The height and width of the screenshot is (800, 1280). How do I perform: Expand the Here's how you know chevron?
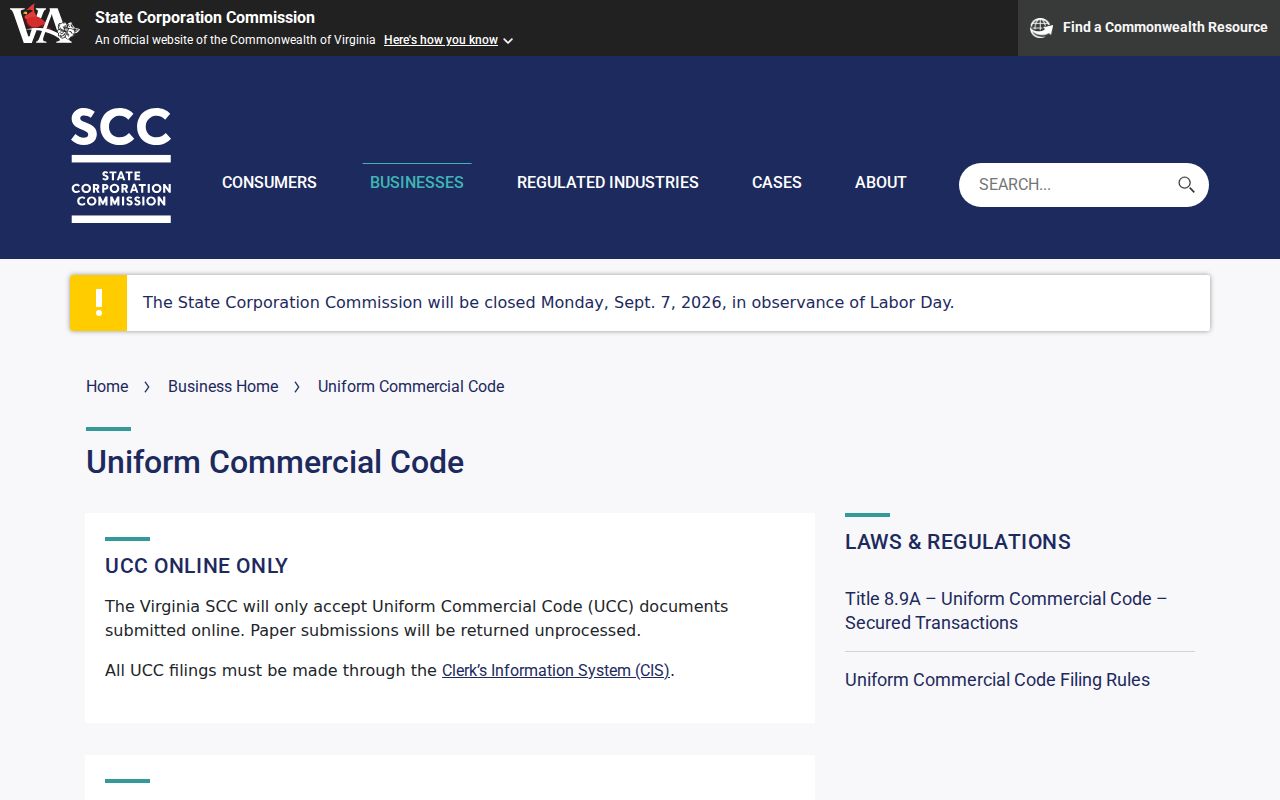coord(508,41)
